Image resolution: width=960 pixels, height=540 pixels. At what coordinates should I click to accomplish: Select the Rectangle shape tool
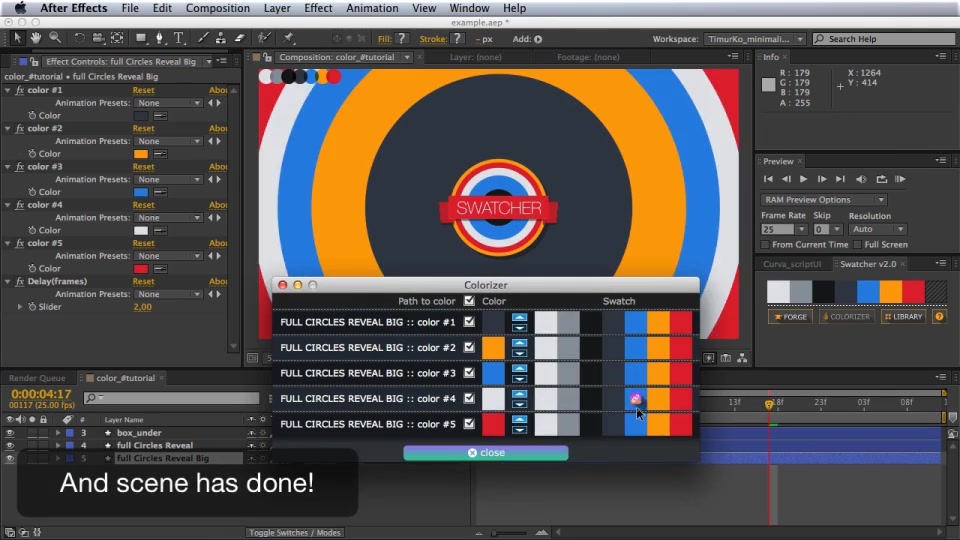click(141, 38)
